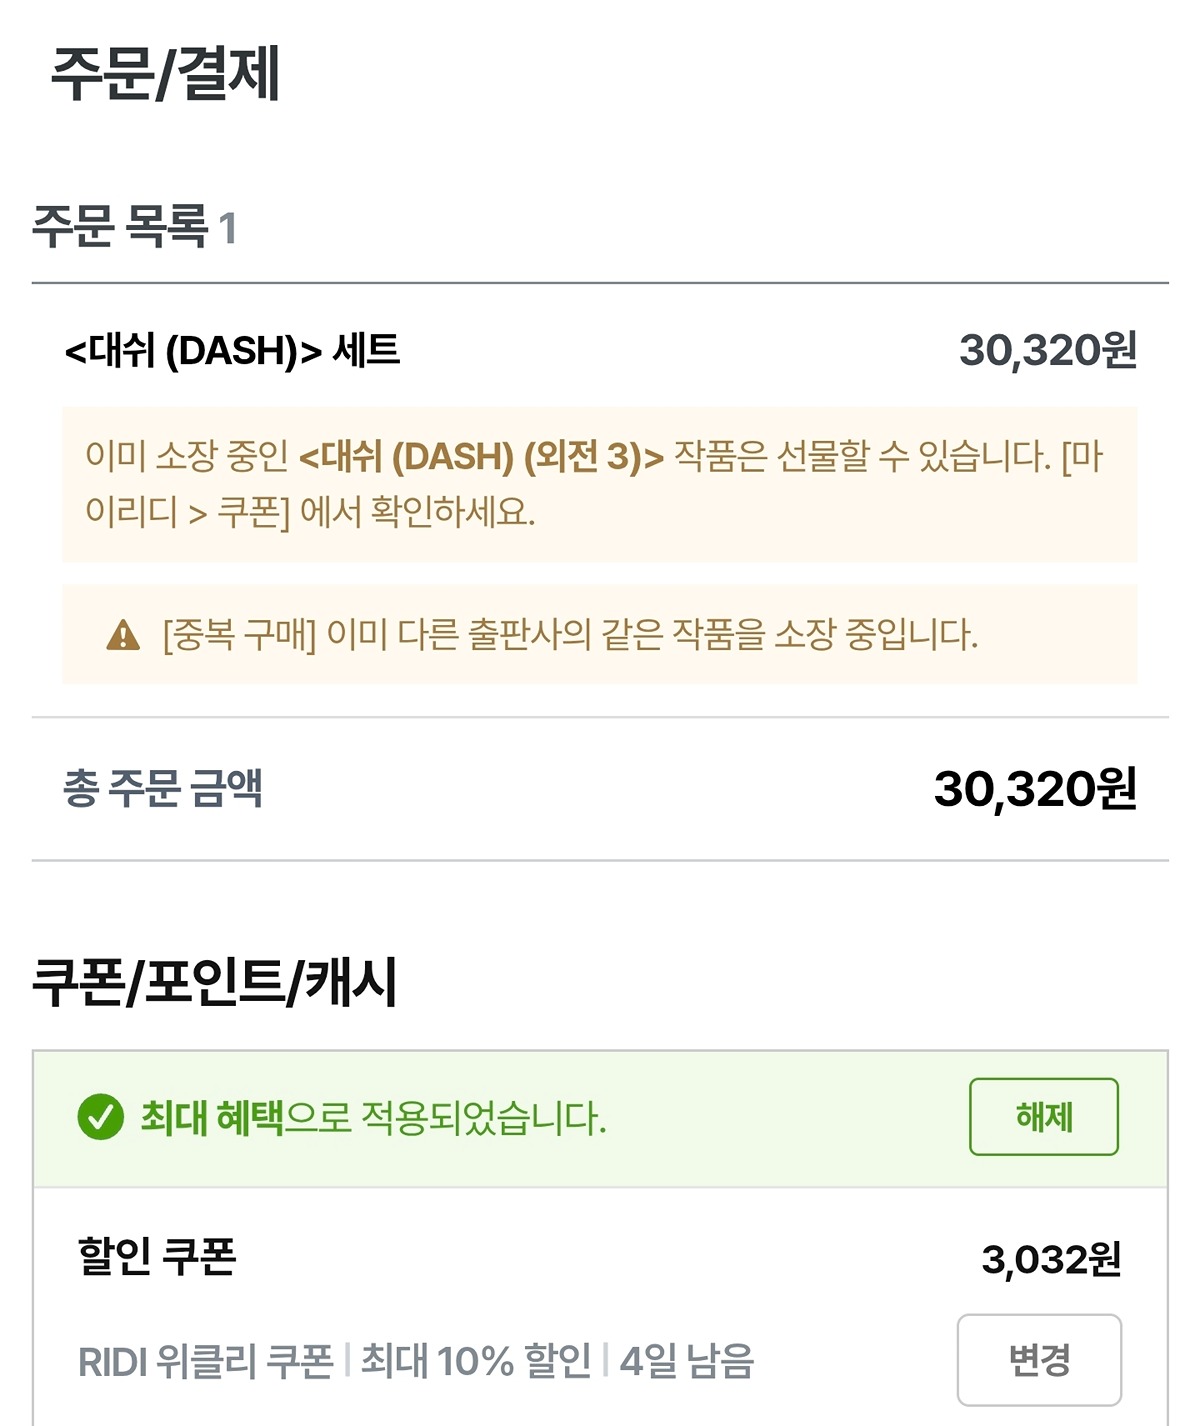Click the 해제 button to remove benefits
The image size is (1200, 1426).
click(x=1043, y=1116)
